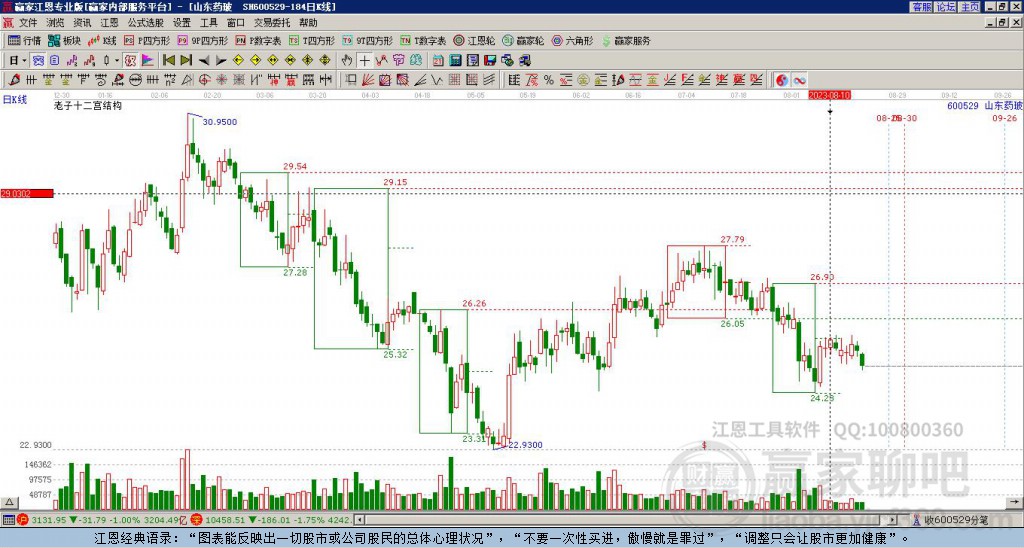Switch to K线 chart view

coord(102,40)
